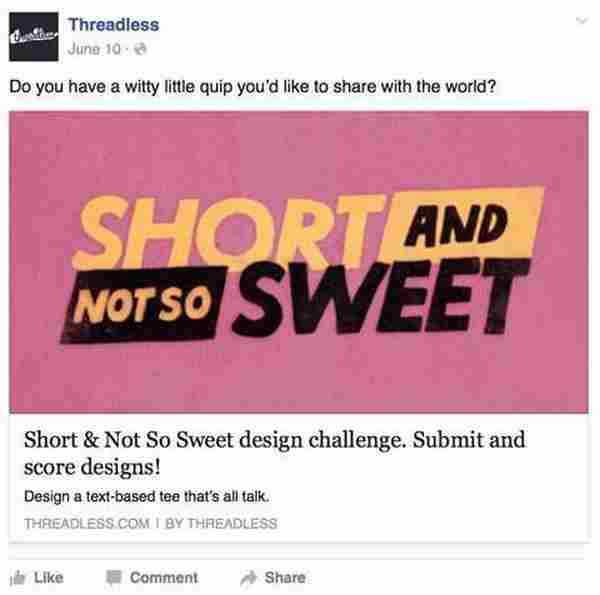Viewport: 600px width, 595px height.
Task: Click the Share arrow icon
Action: coord(247,578)
